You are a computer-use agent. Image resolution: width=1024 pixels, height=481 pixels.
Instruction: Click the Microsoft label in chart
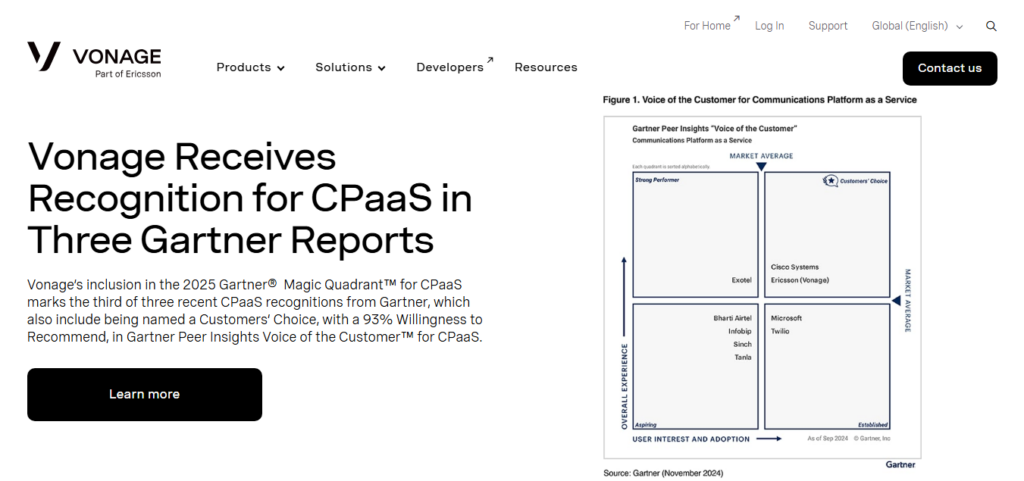(786, 318)
